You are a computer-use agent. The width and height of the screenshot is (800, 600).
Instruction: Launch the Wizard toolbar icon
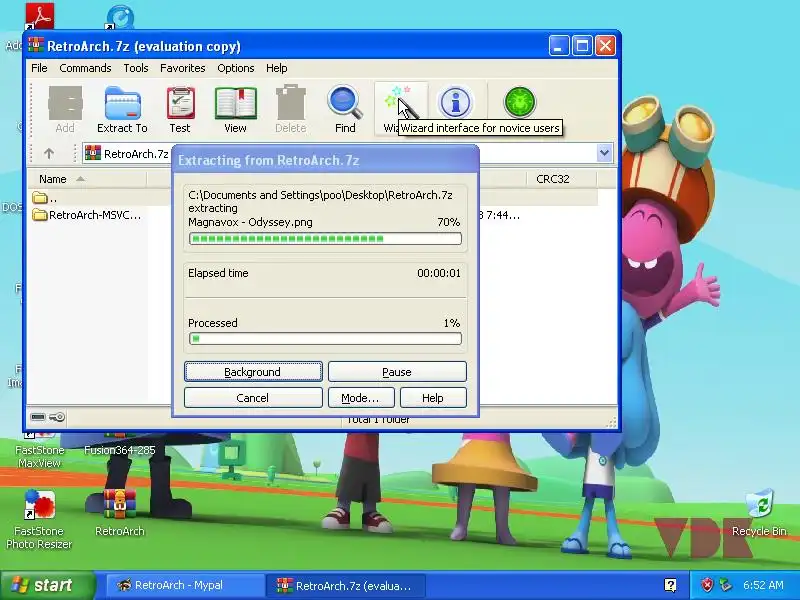400,109
